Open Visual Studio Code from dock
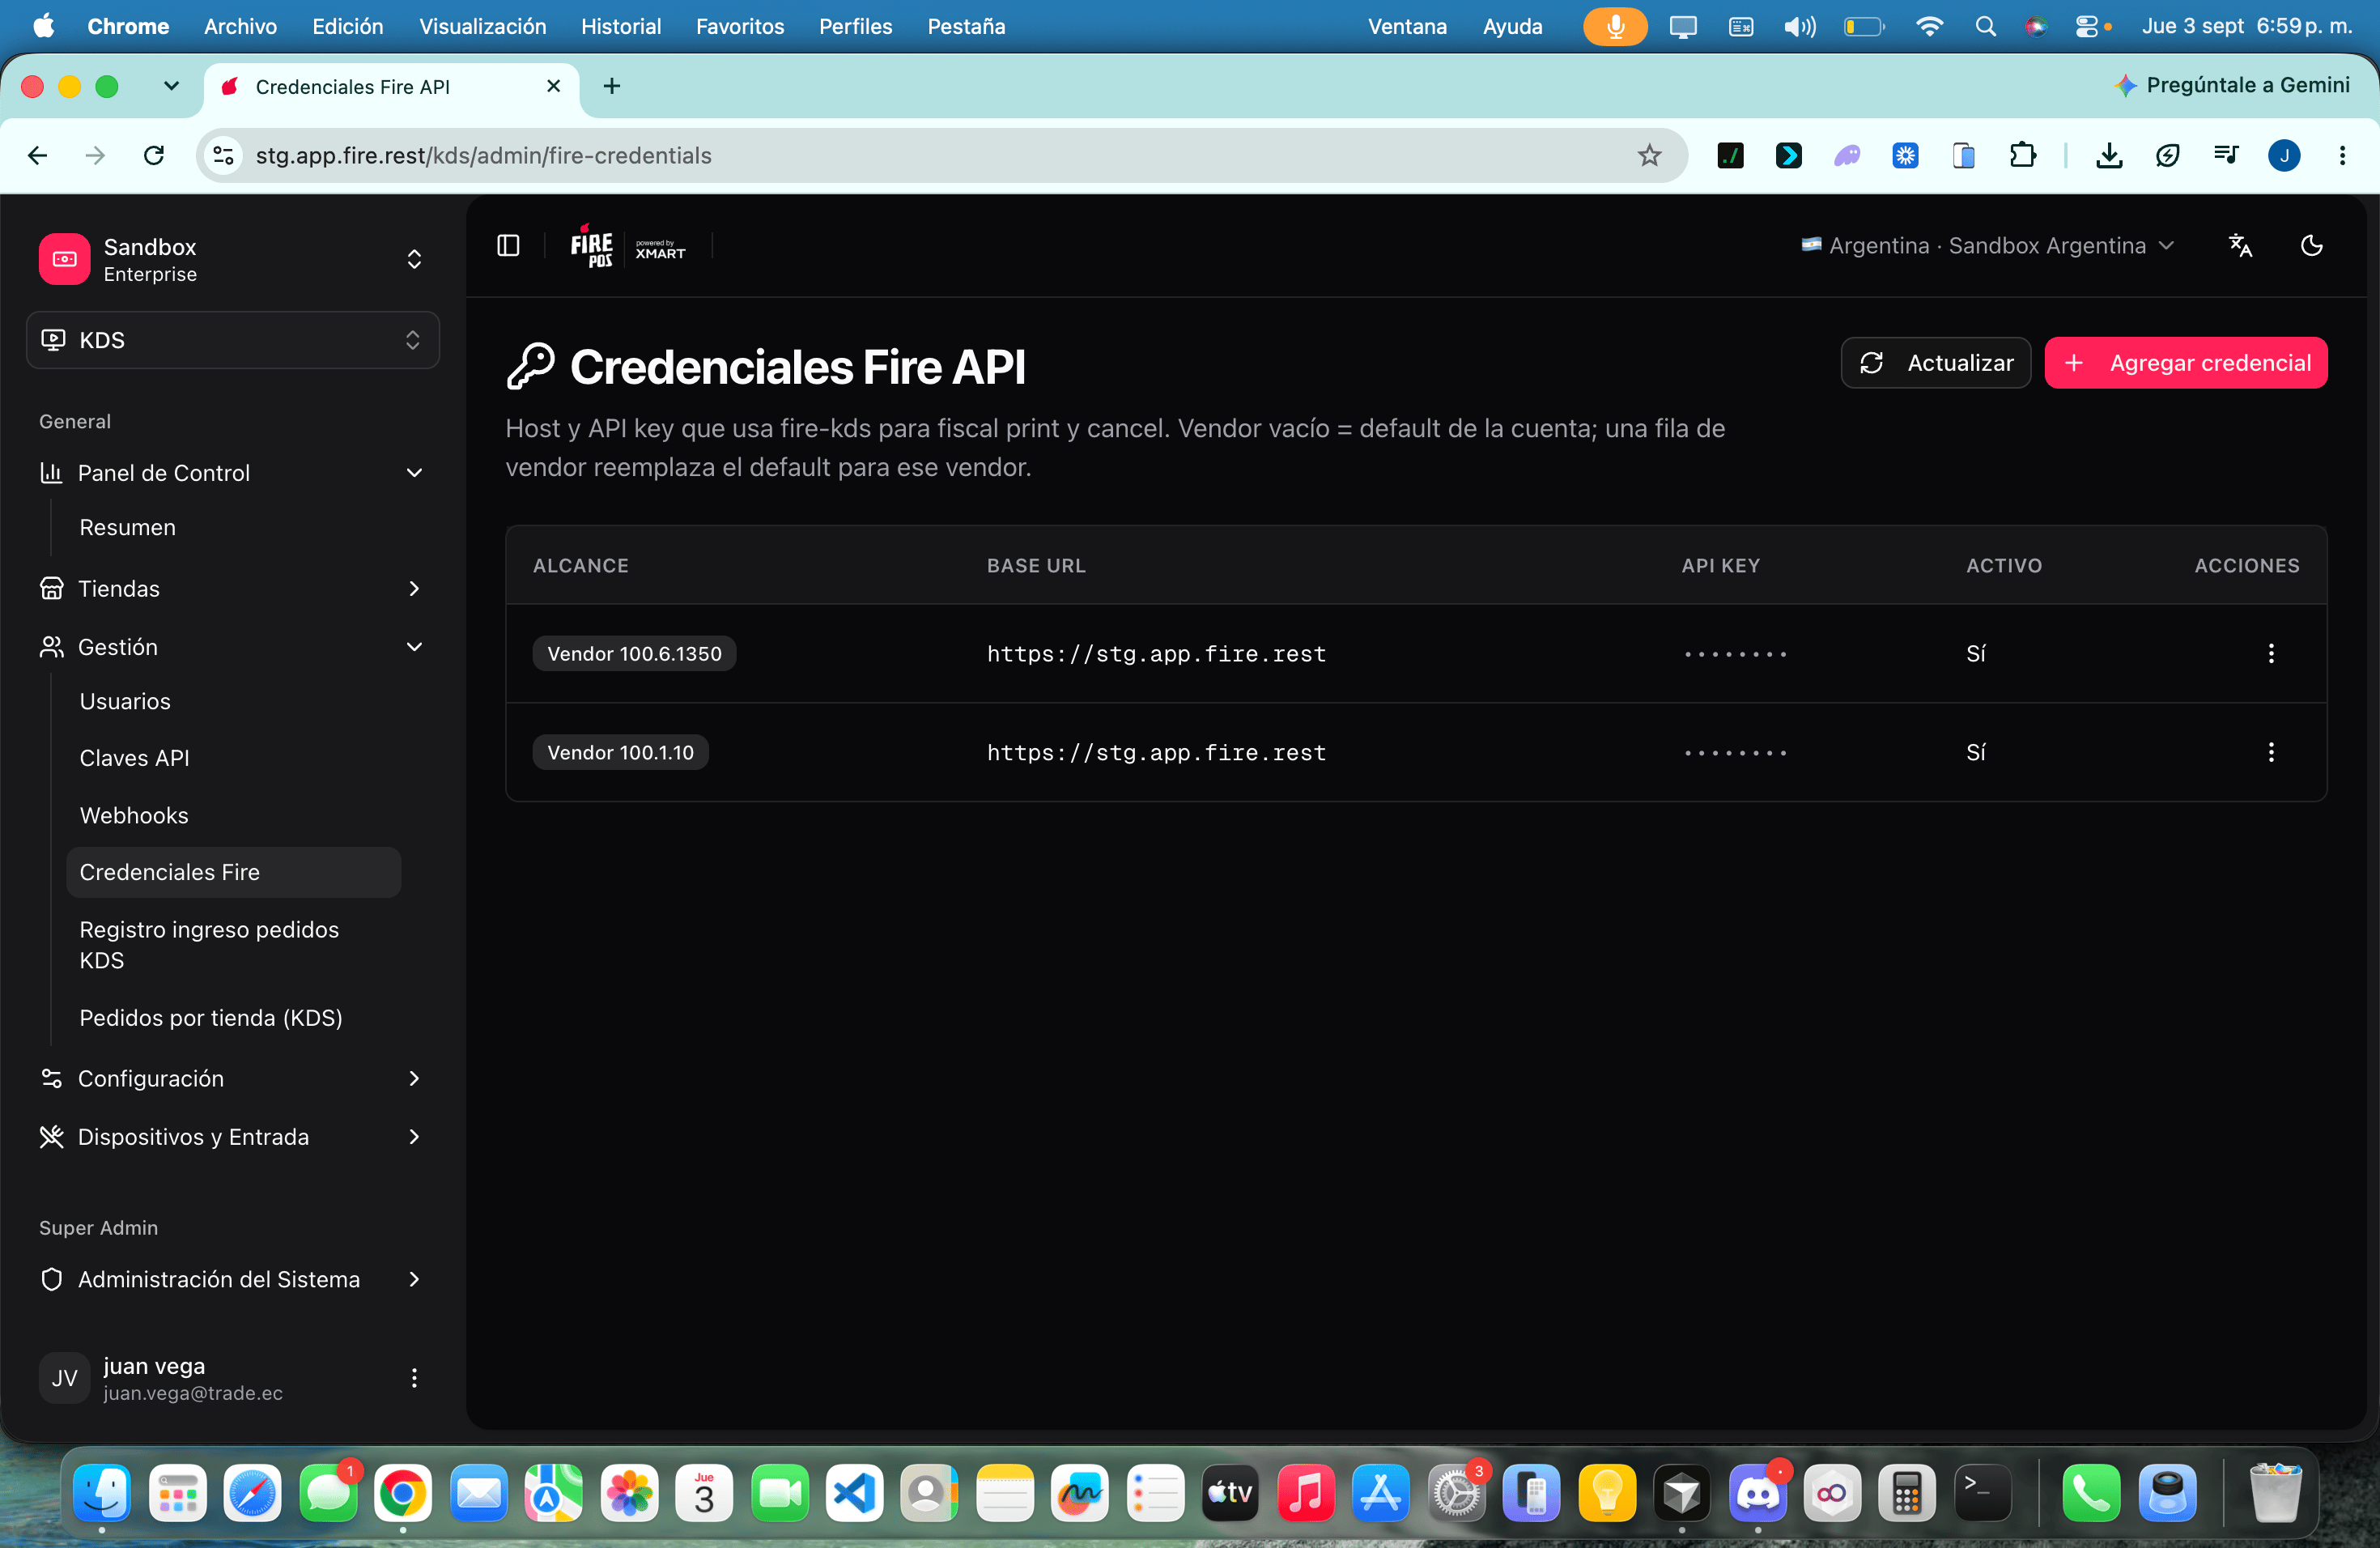The image size is (2380, 1548). pos(855,1493)
